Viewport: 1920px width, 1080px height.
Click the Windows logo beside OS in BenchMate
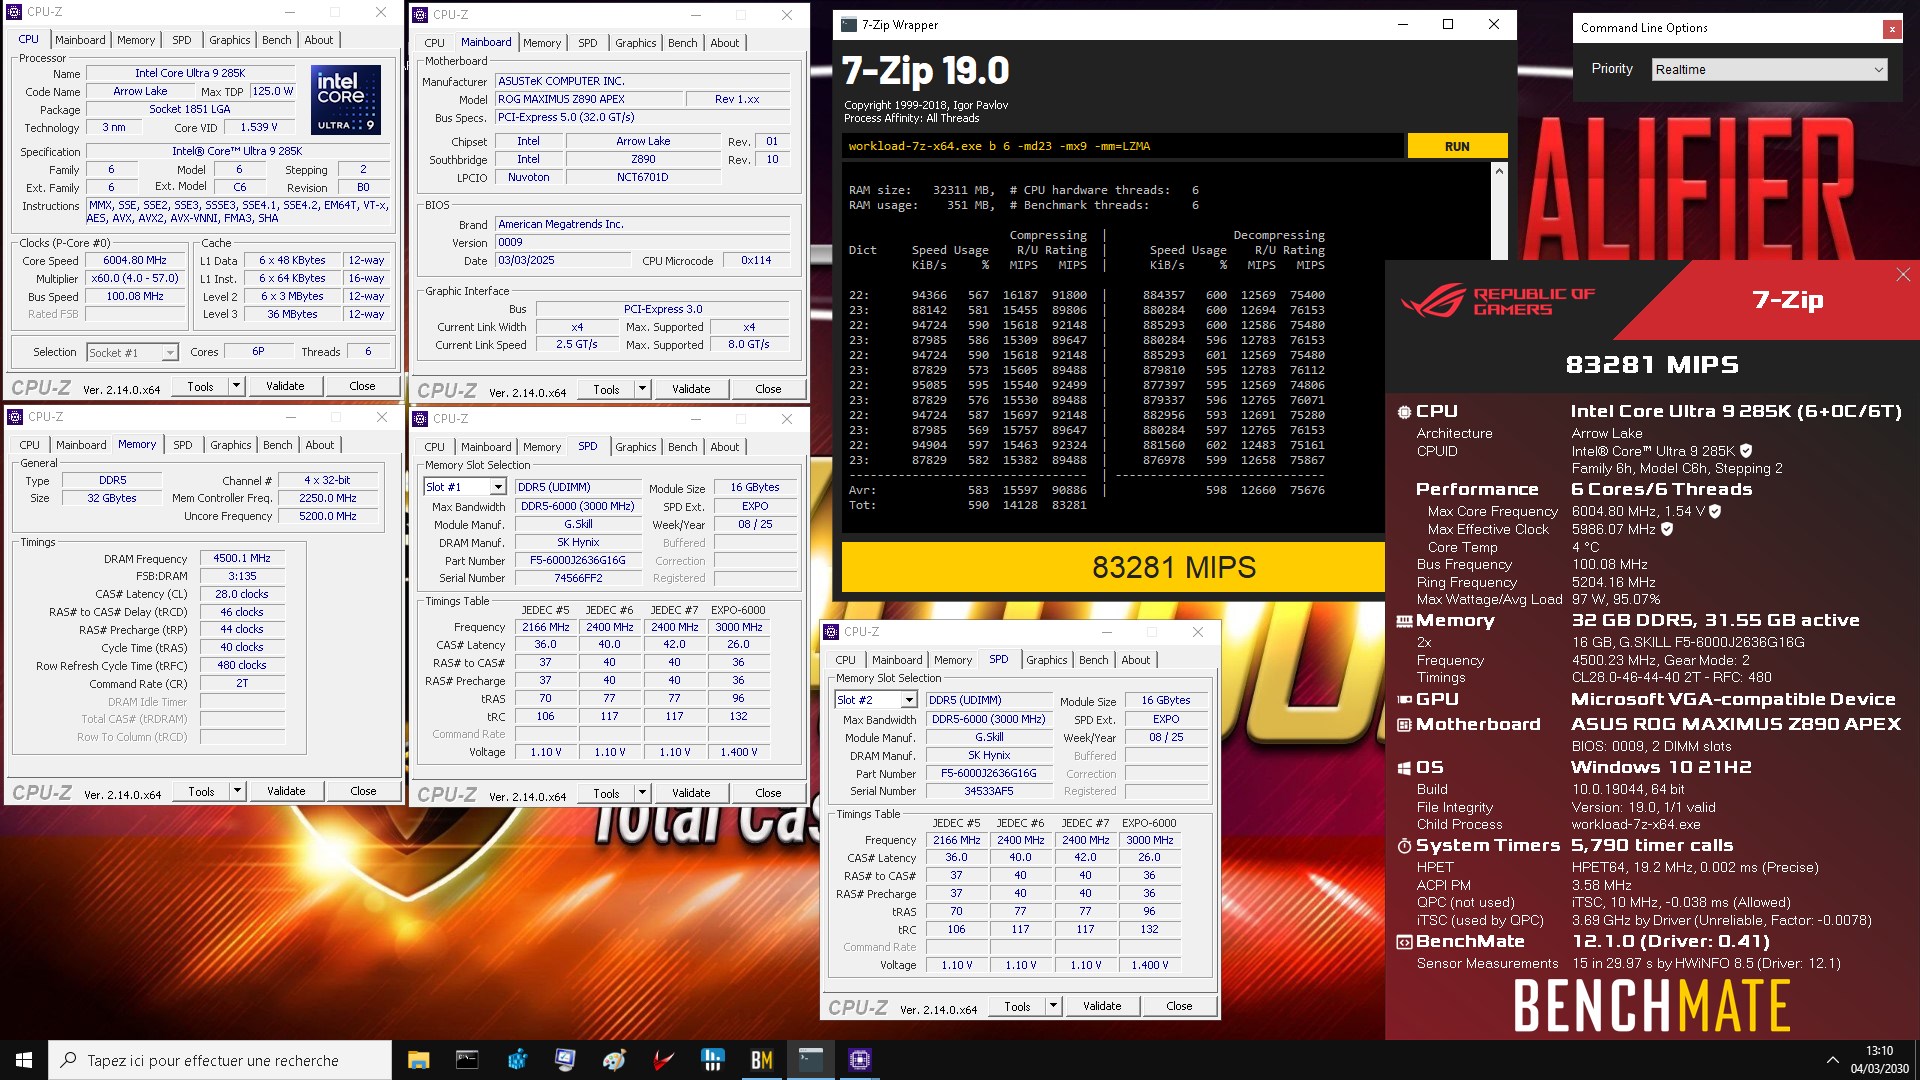(x=1404, y=768)
